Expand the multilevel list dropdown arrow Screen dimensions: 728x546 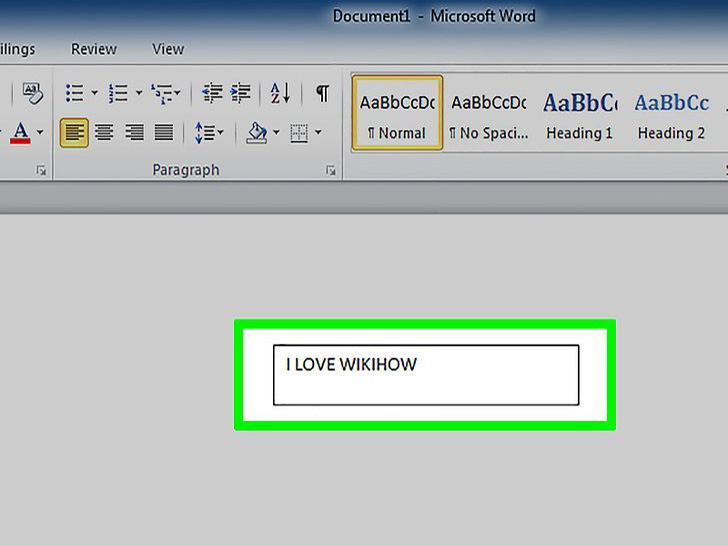(177, 93)
